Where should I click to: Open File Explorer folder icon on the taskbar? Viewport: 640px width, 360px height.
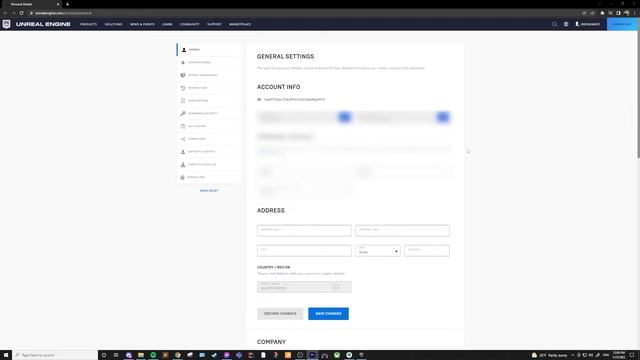click(141, 355)
